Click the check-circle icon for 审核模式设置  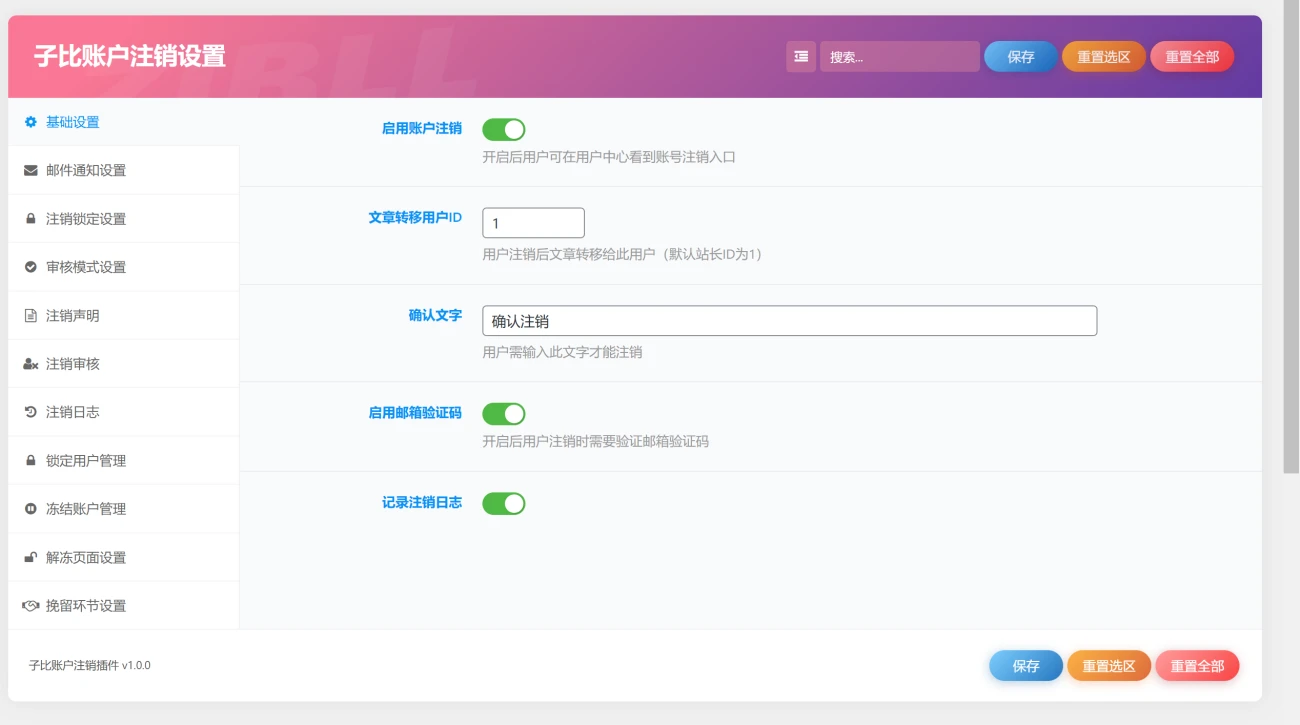30,266
